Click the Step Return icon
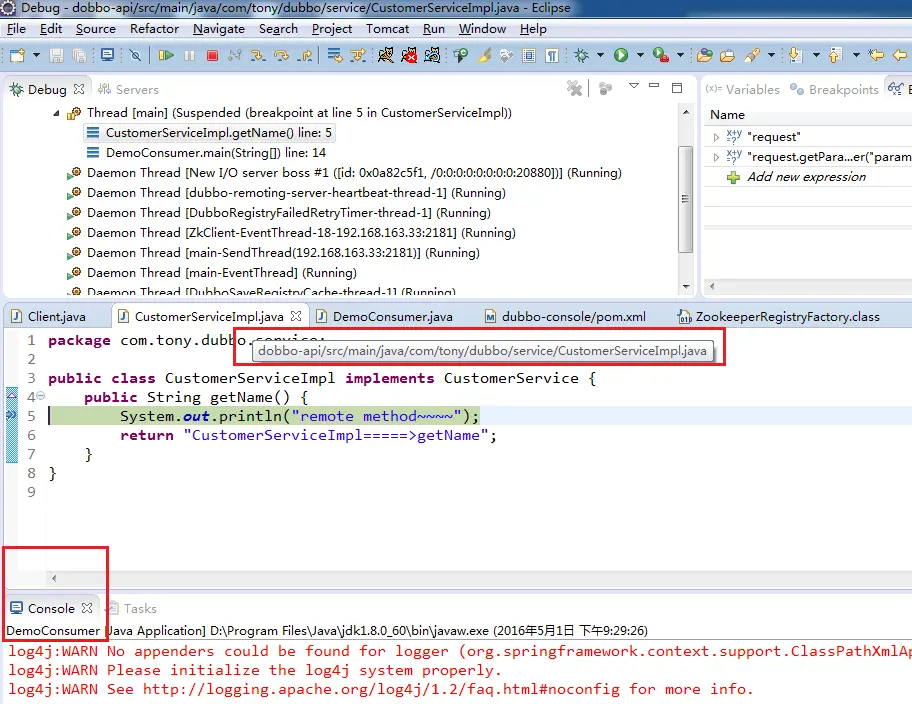The height and width of the screenshot is (704, 912). (305, 55)
